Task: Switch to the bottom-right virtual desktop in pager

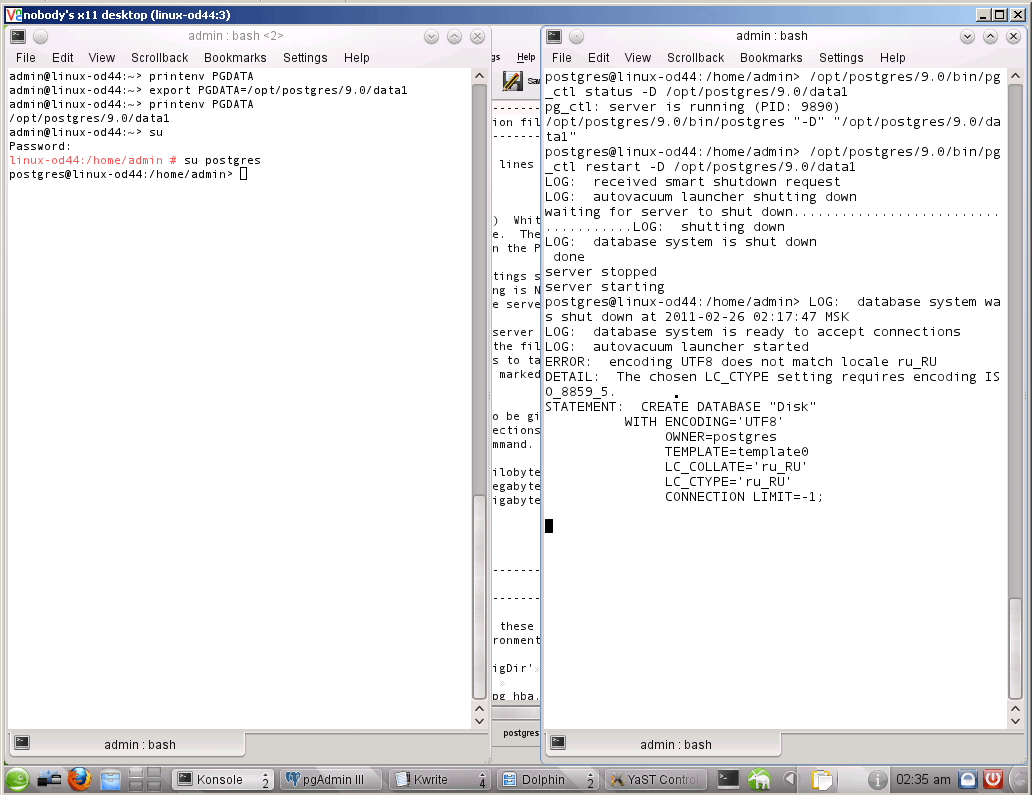Action: [x=153, y=785]
